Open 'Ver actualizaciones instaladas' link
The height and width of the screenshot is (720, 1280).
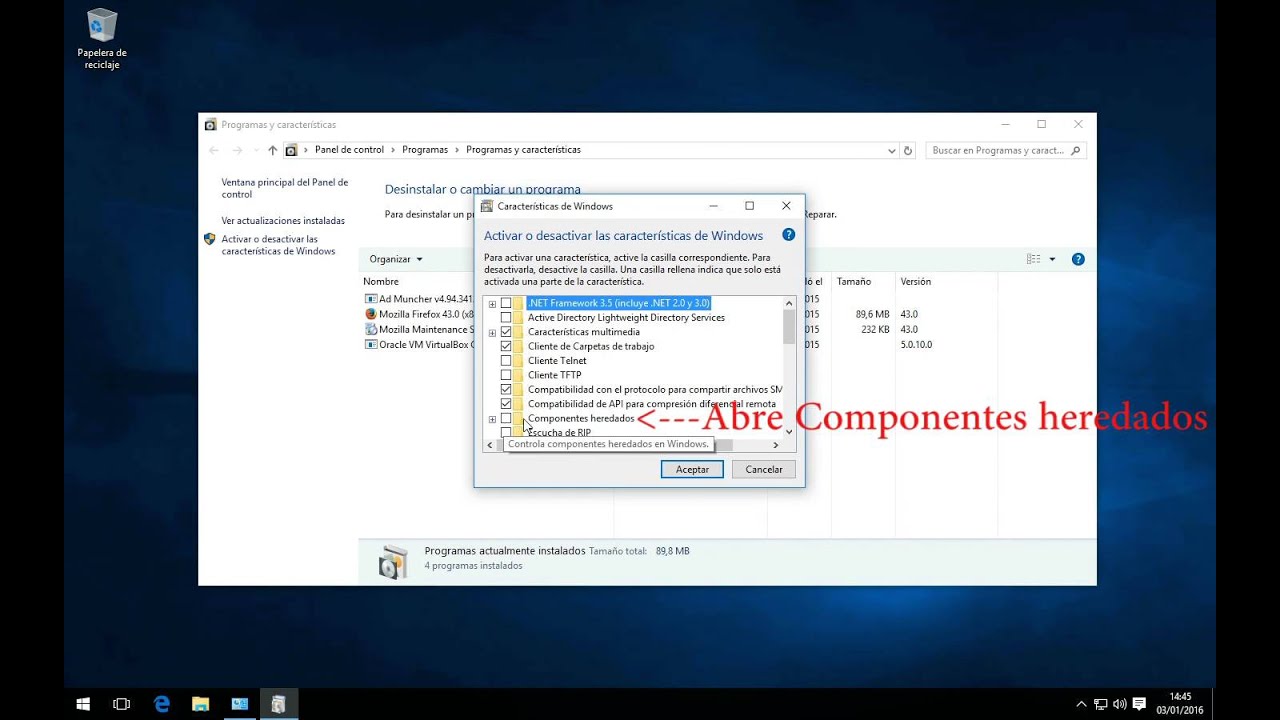coord(283,220)
